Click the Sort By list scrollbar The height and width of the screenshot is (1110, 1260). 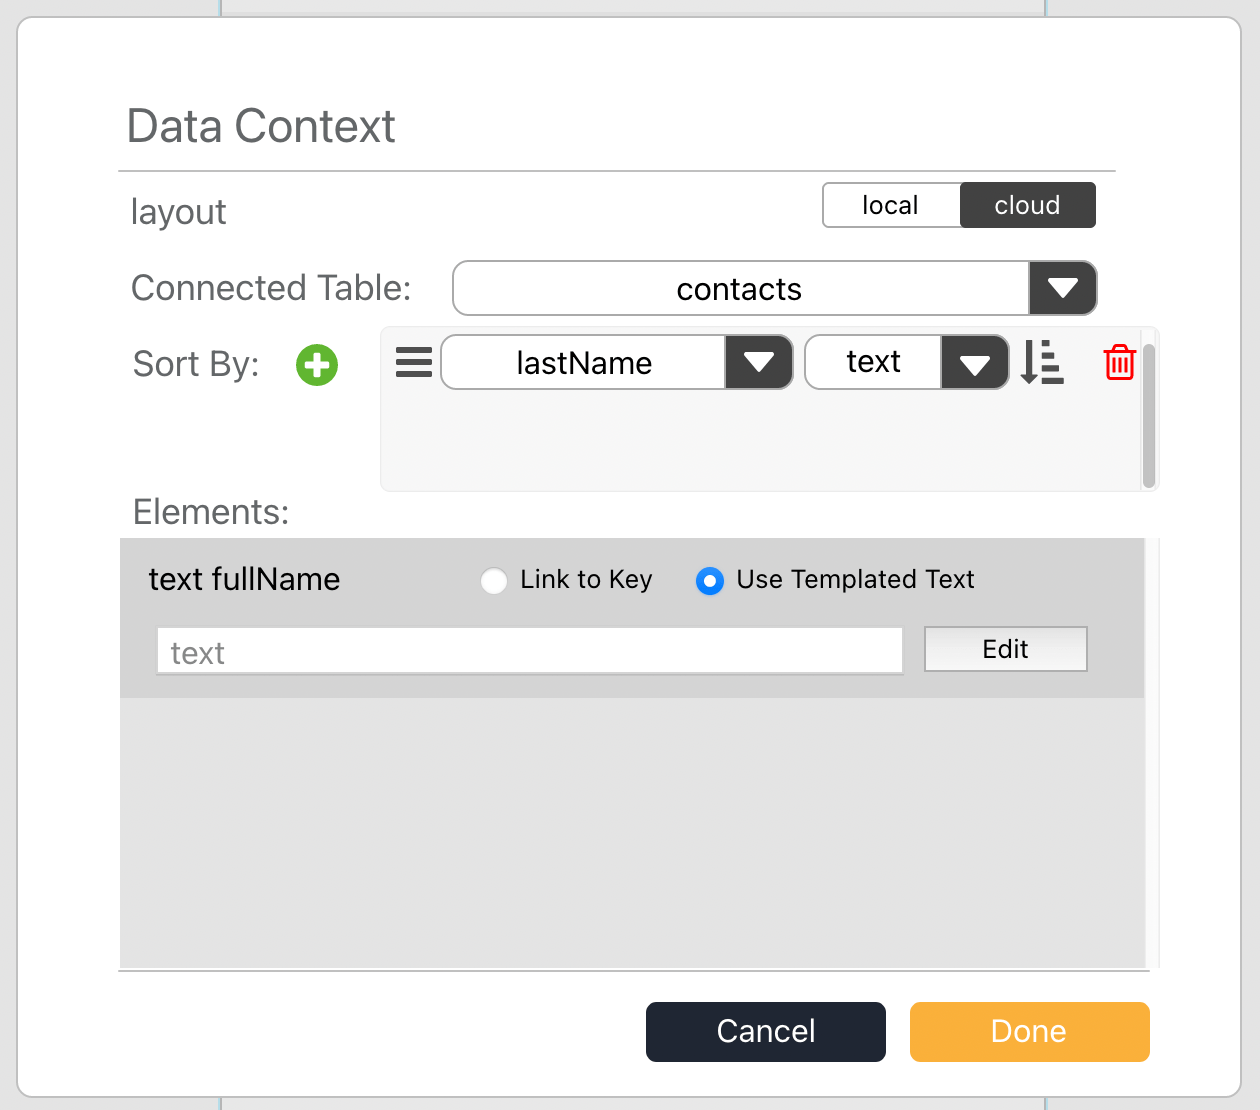pyautogui.click(x=1149, y=415)
